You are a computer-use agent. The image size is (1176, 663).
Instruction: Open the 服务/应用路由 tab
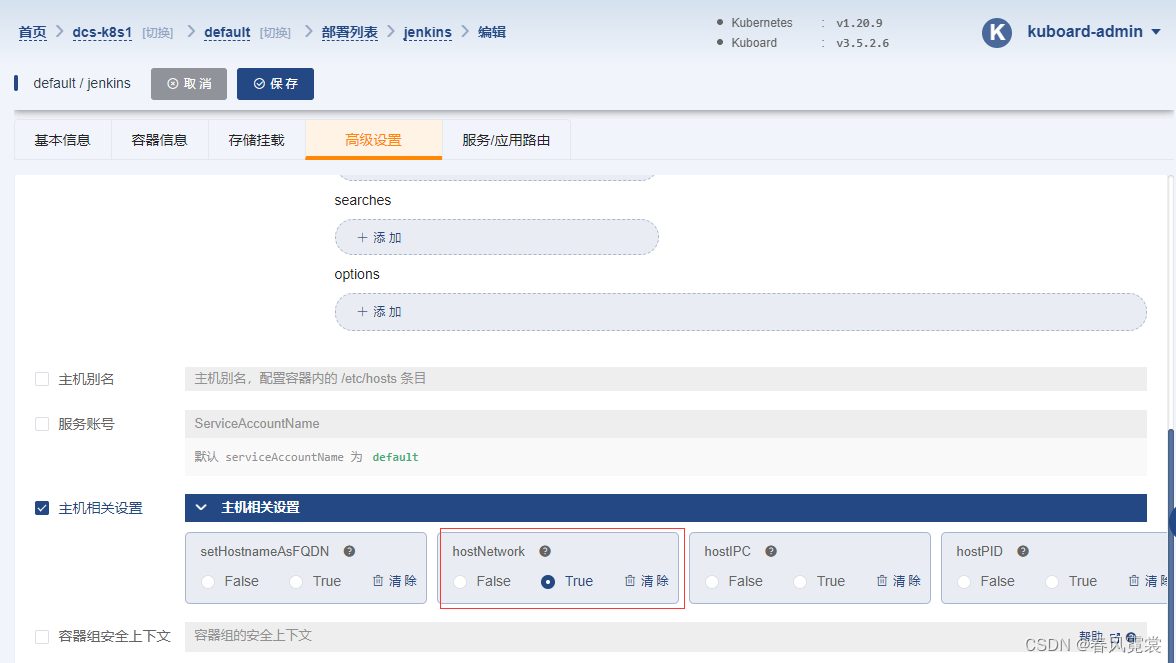(506, 140)
